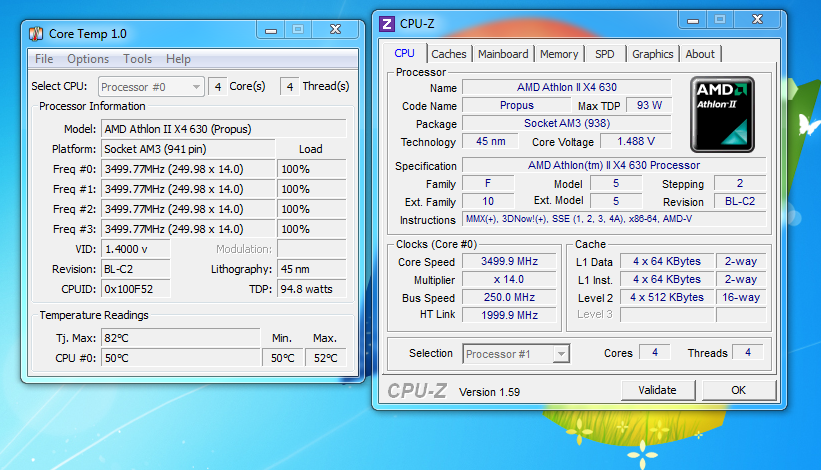
Task: Click the Core Speed 3499.9 MHz value
Action: pos(509,261)
